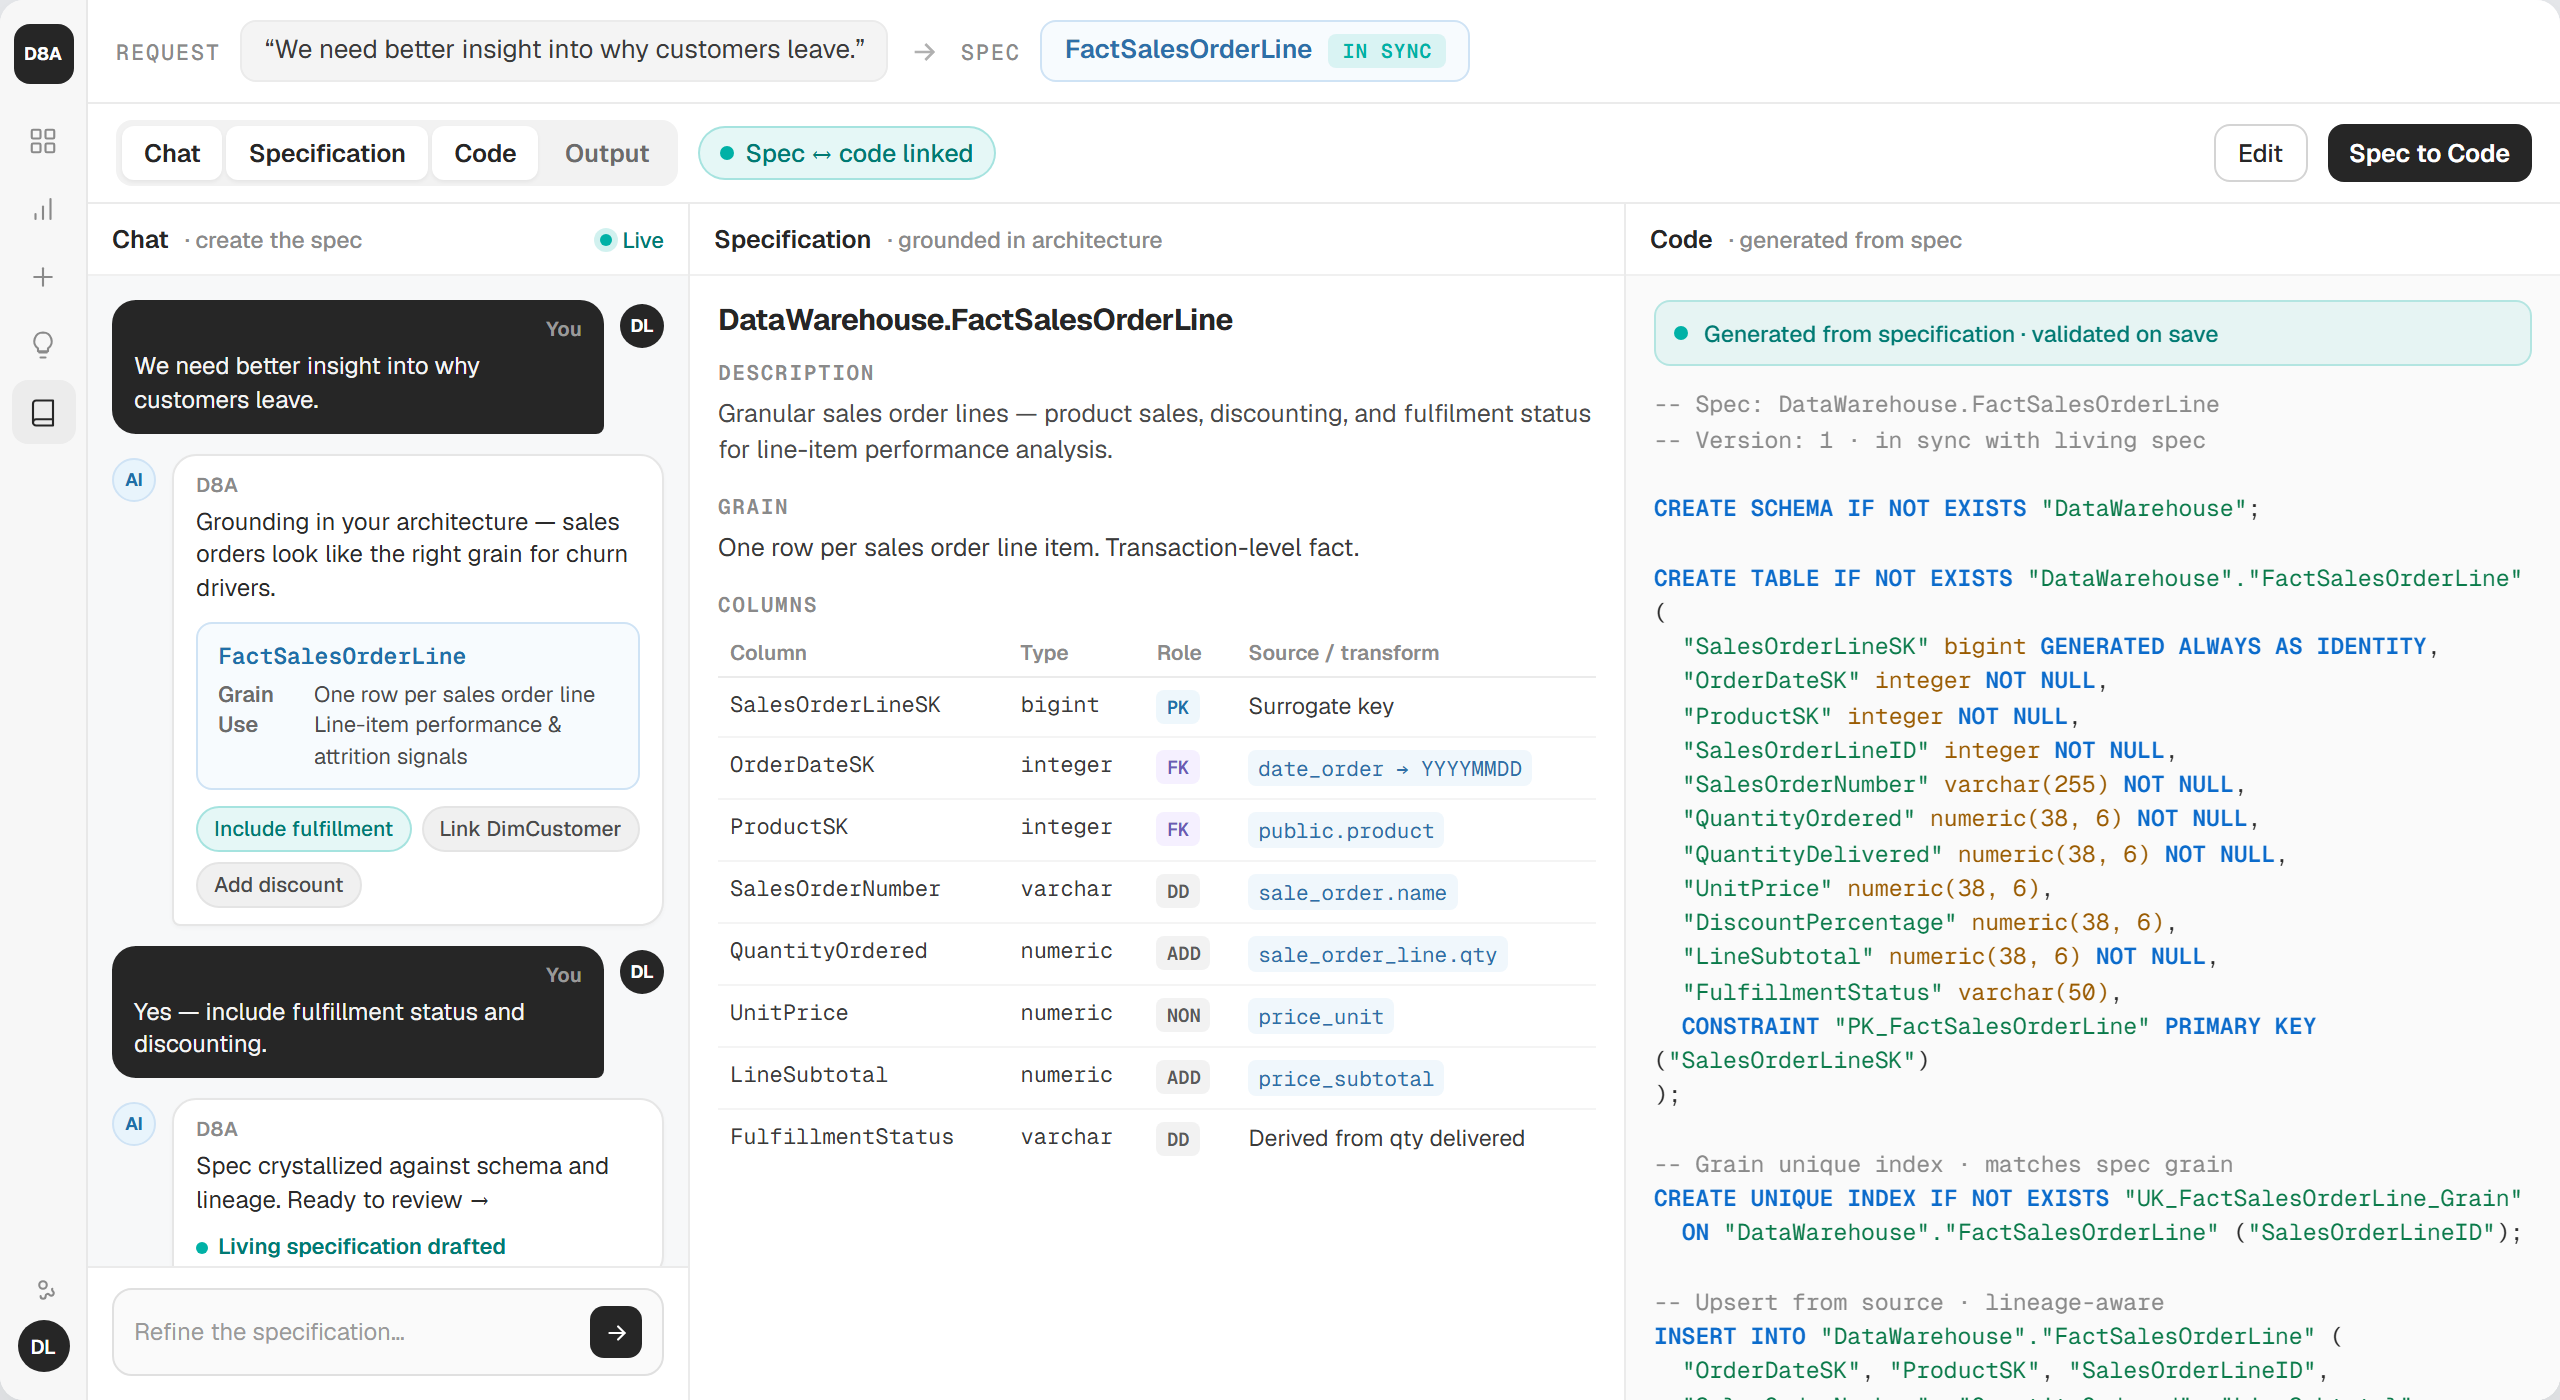
Task: Click the Living specification drafted status
Action: [x=351, y=1247]
